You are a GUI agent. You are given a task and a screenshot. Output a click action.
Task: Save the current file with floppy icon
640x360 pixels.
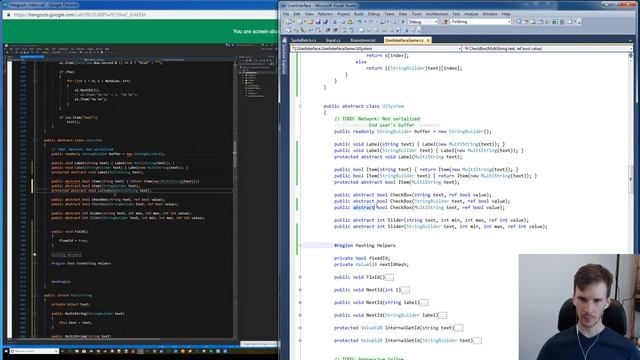(318, 22)
